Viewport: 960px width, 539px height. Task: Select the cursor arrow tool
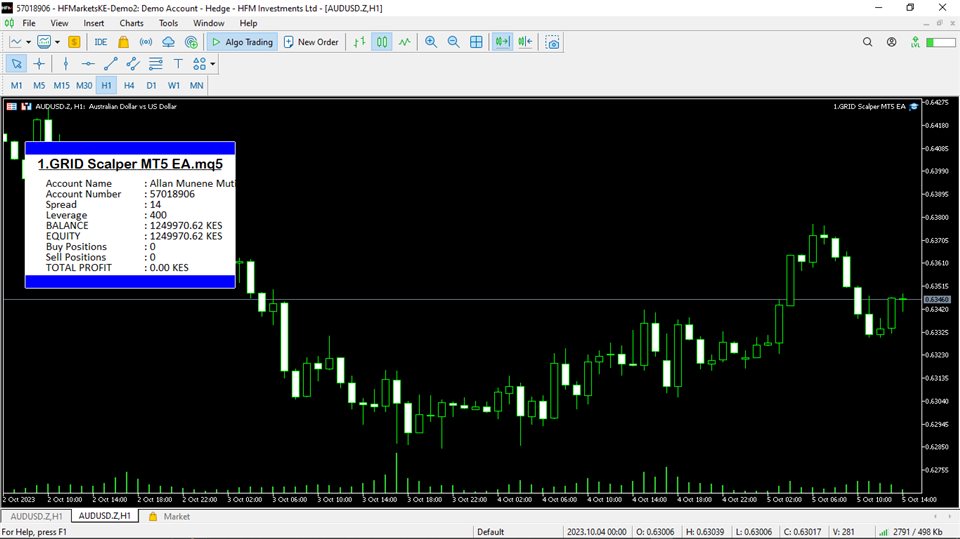click(17, 64)
